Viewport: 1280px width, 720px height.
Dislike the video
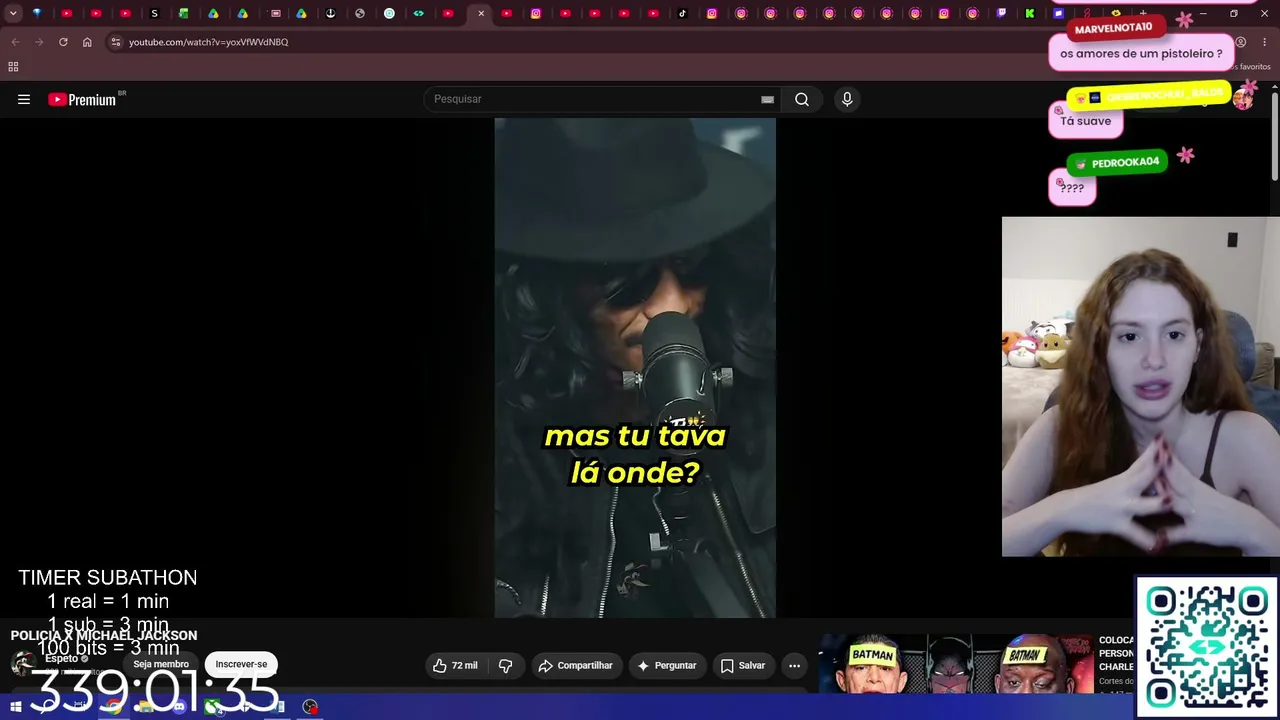click(506, 666)
